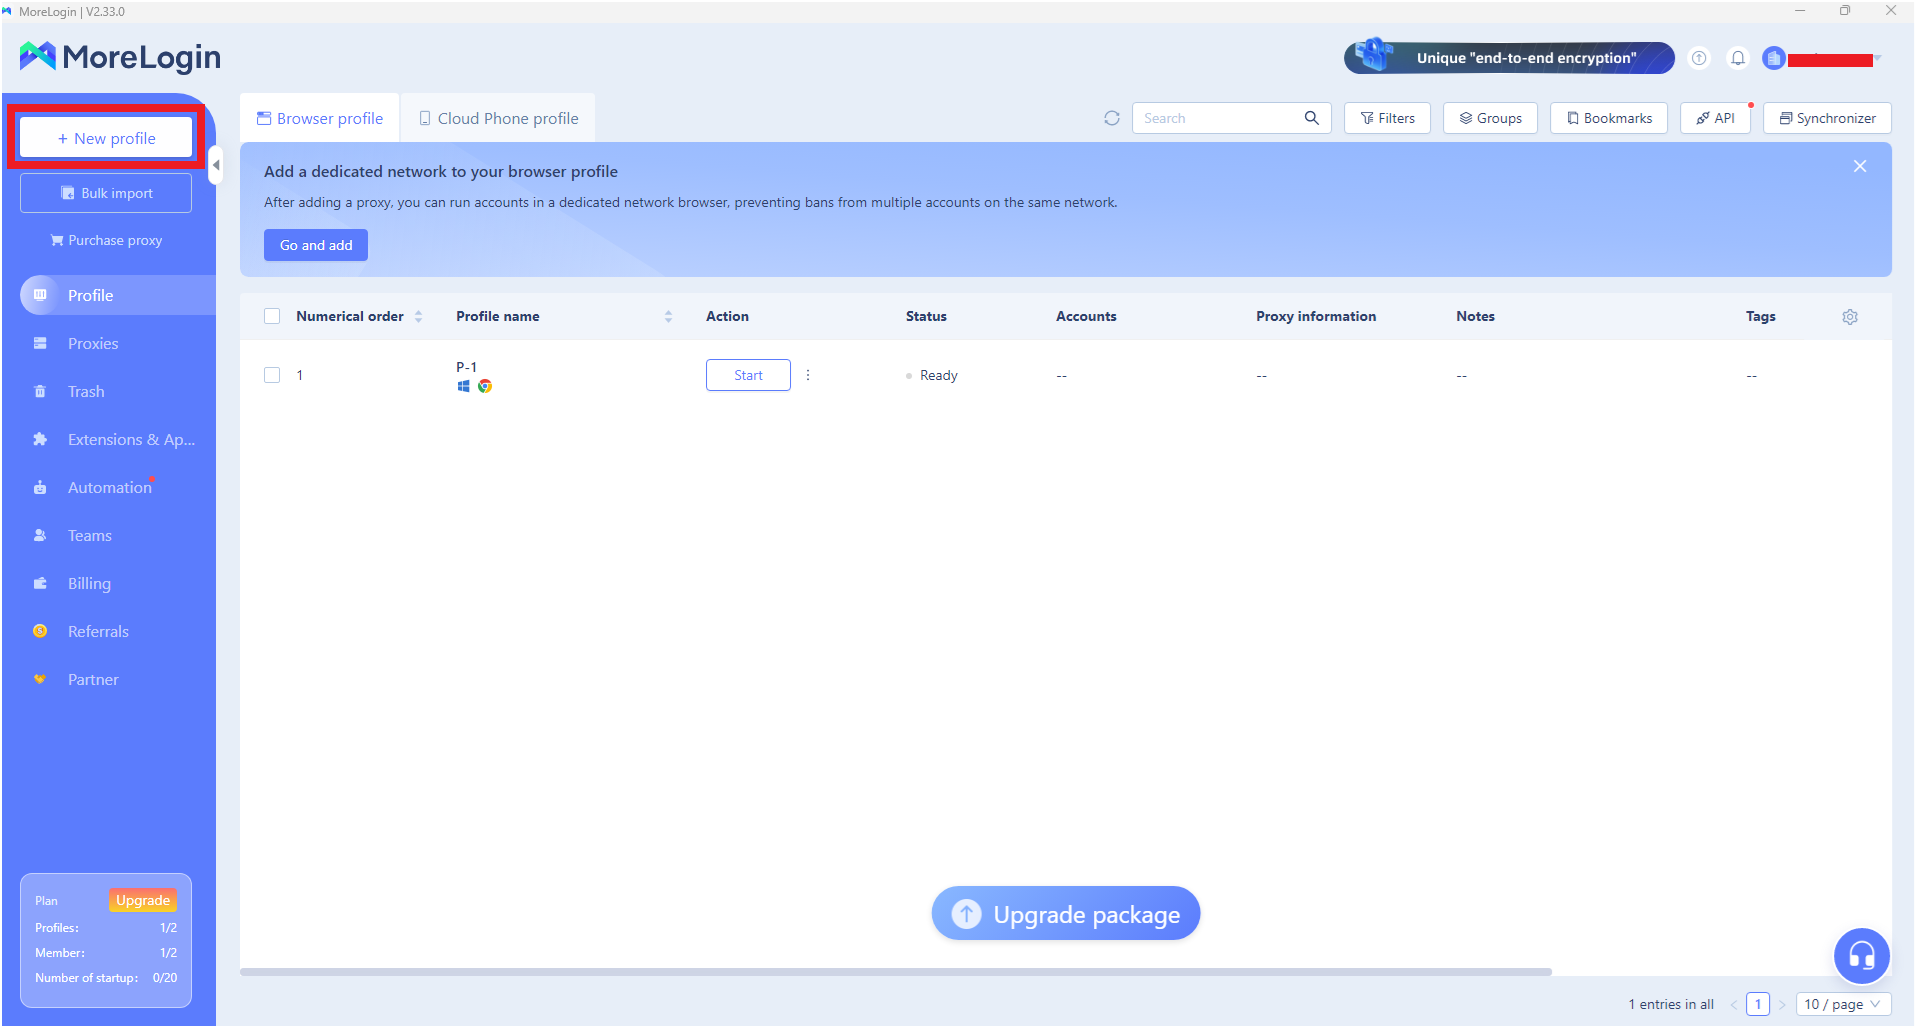The height and width of the screenshot is (1028, 1916).
Task: Click the refresh profiles icon
Action: pos(1112,117)
